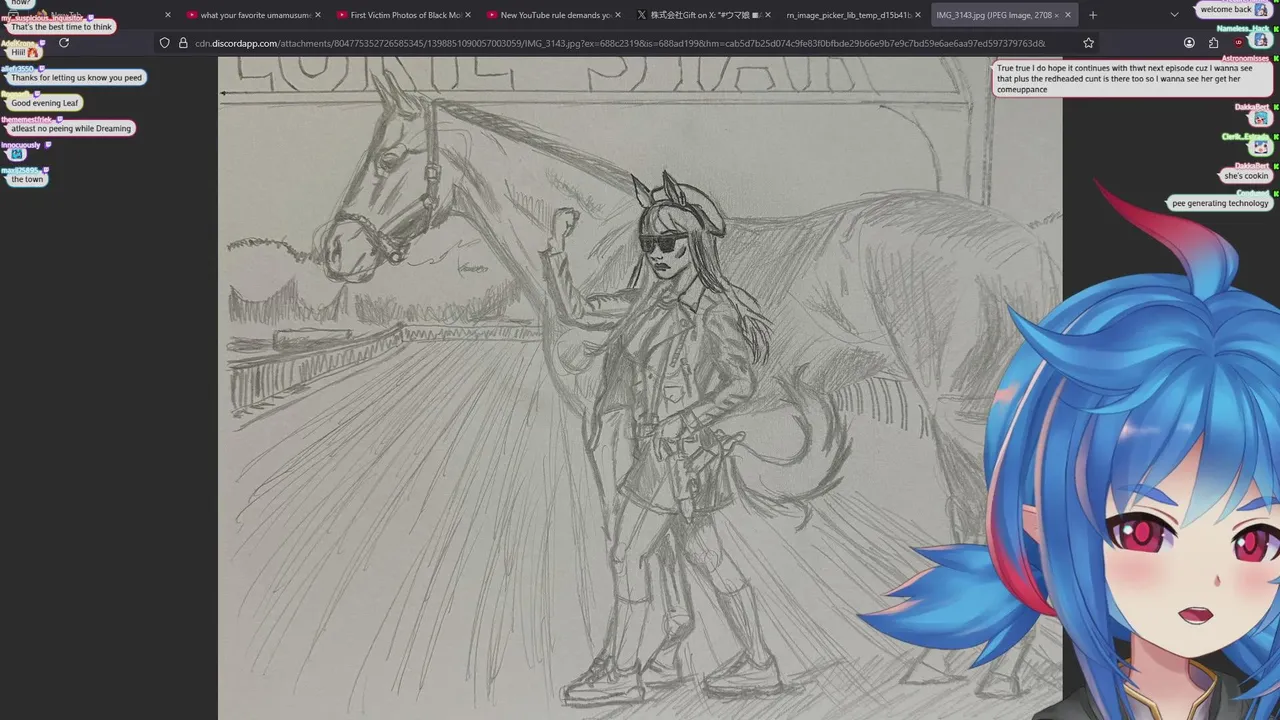Image resolution: width=1280 pixels, height=720 pixels.
Task: Close the IMG_3143.jpg tab
Action: [1069, 15]
